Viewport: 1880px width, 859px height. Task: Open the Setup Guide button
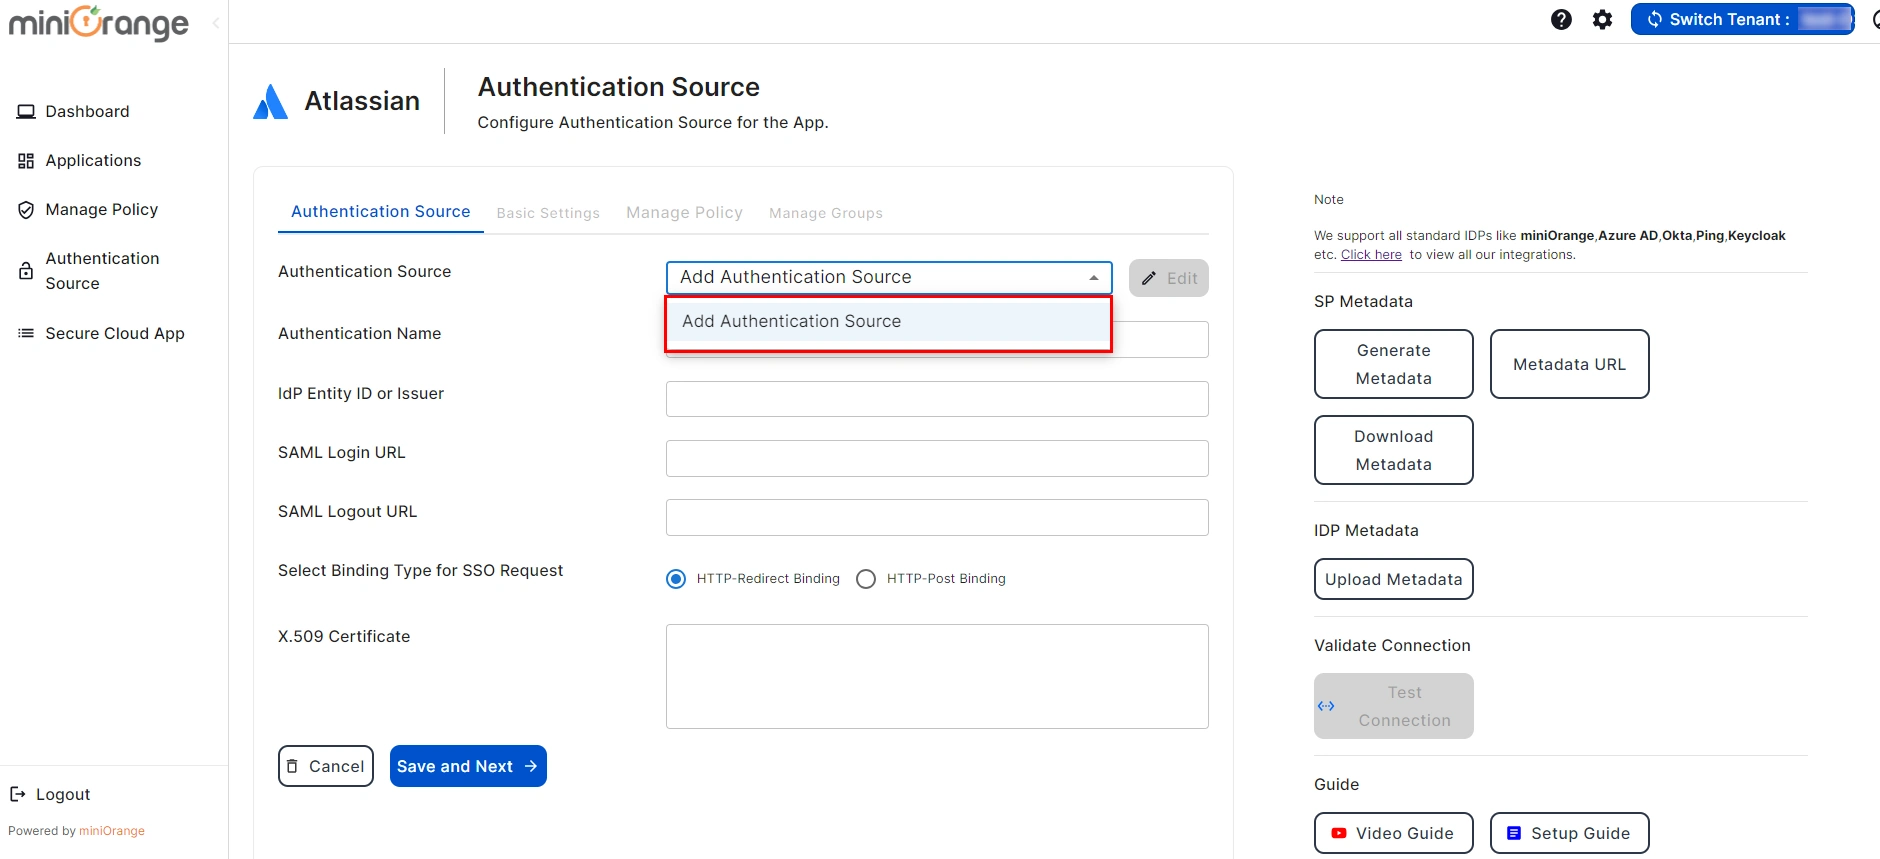1570,833
